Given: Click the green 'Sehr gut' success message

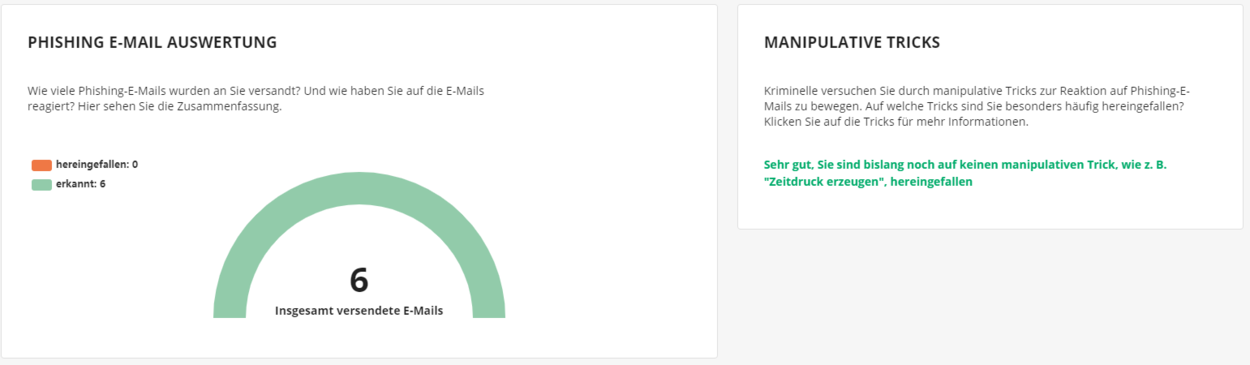Looking at the screenshot, I should click(965, 173).
